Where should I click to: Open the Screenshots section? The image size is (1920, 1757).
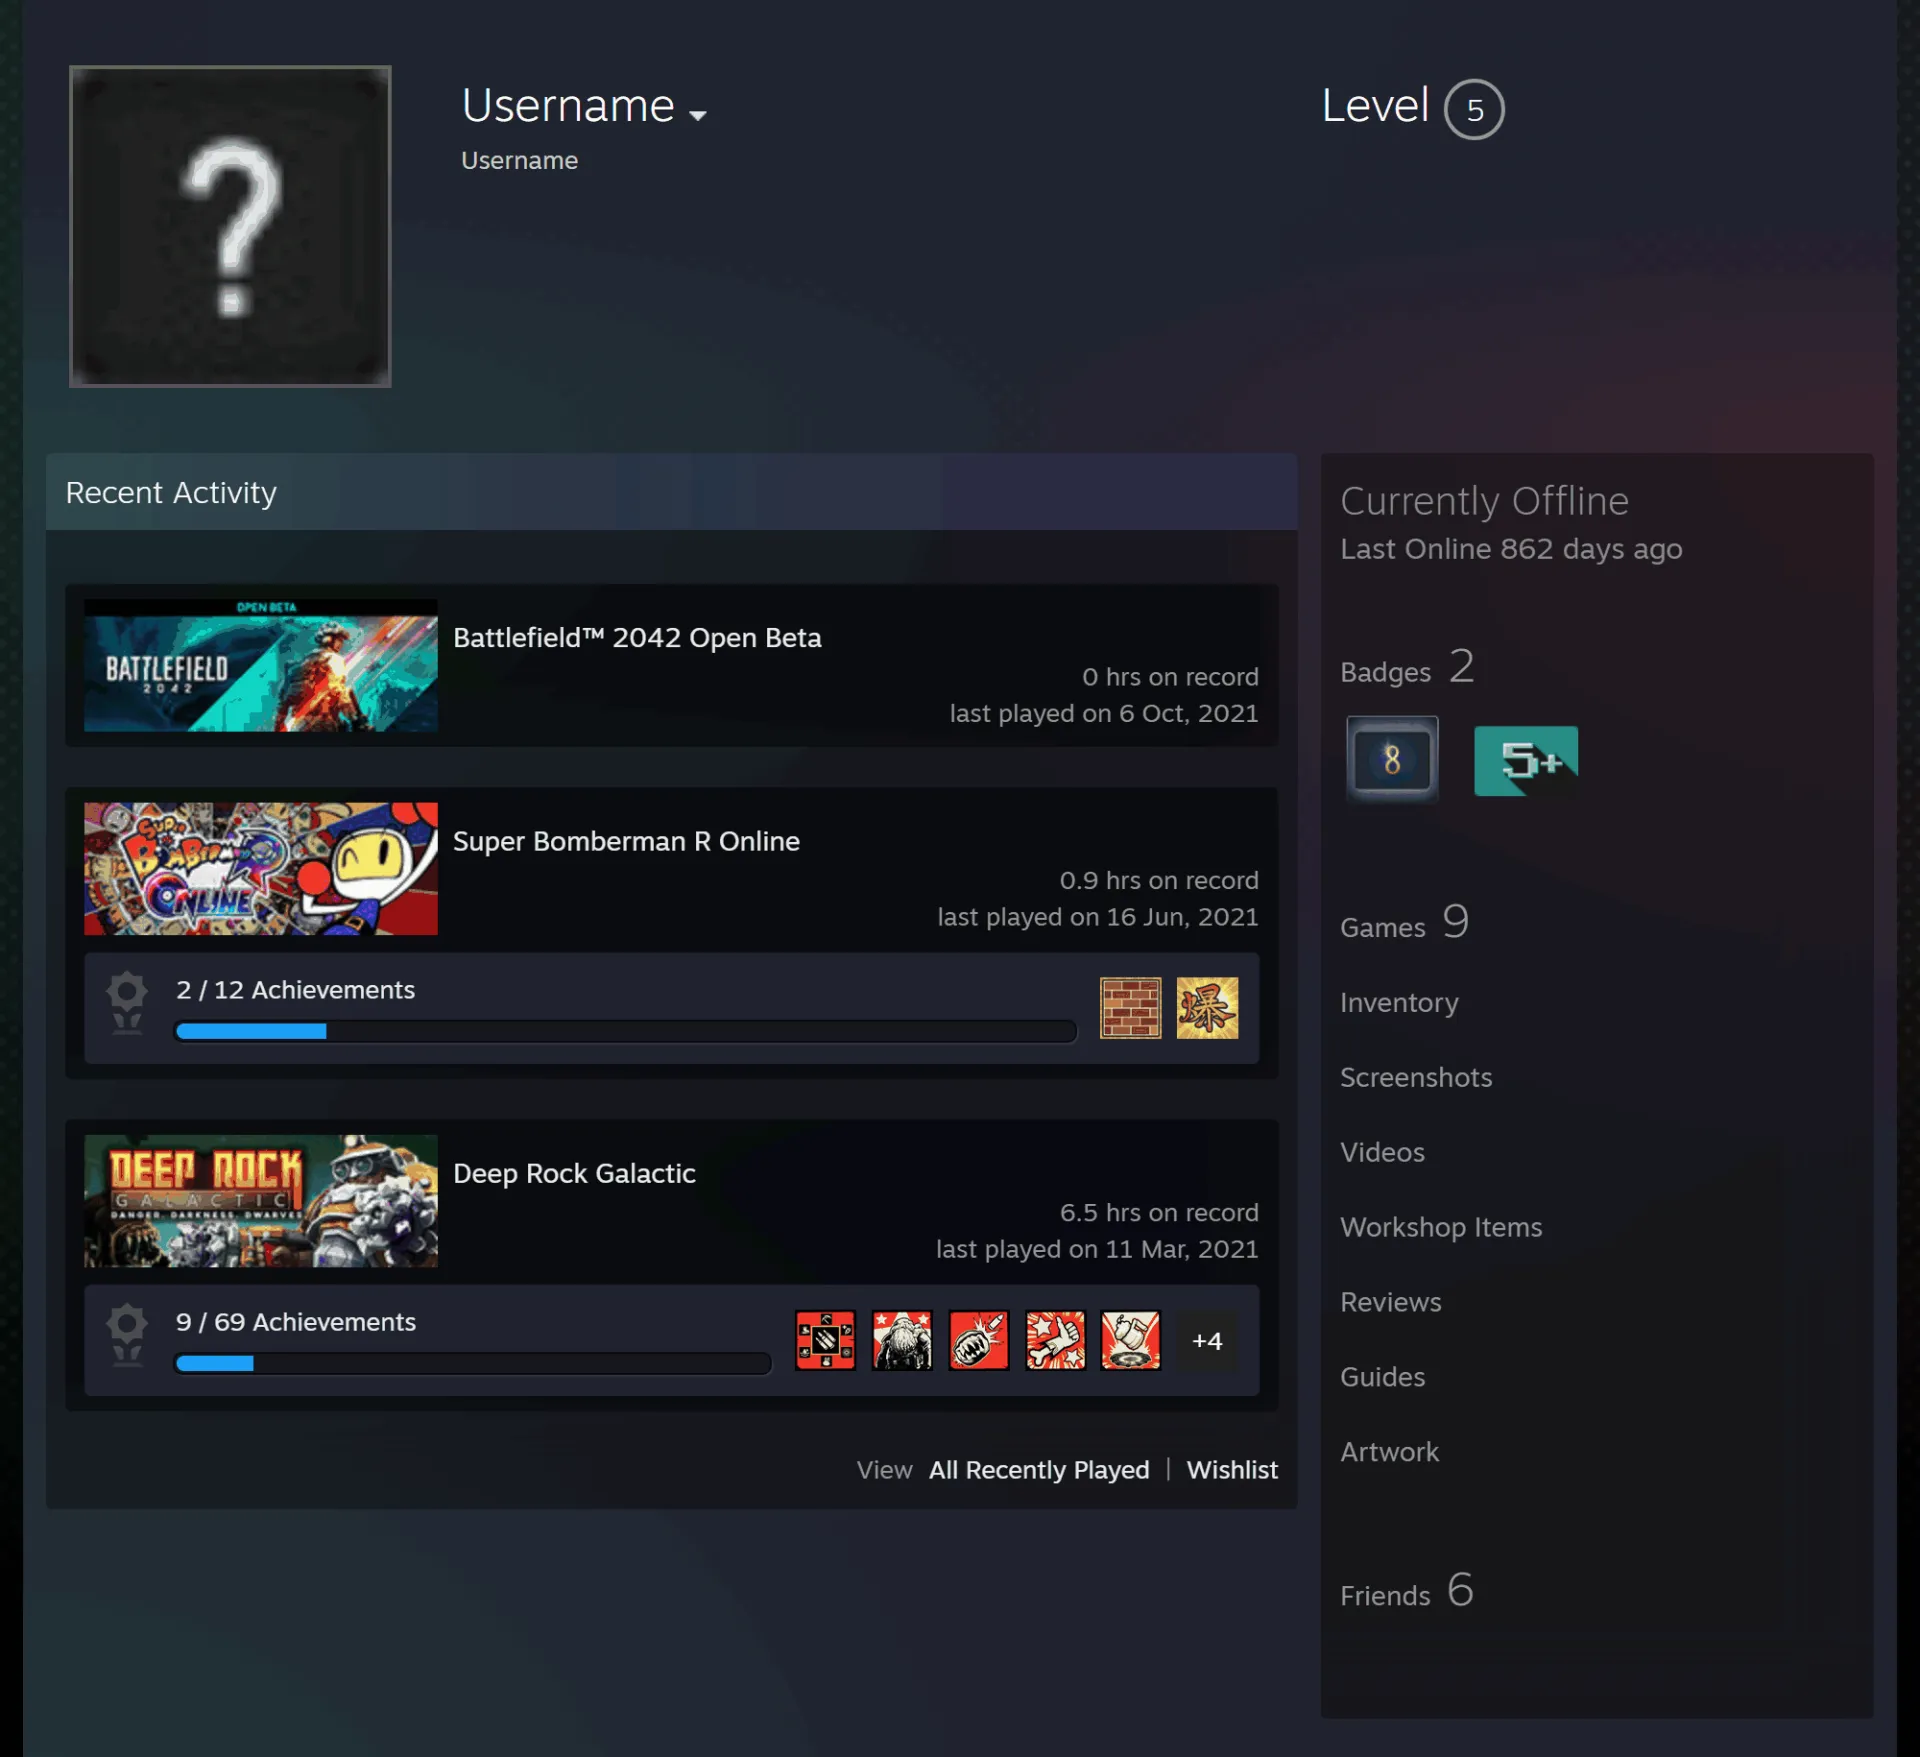[x=1416, y=1078]
